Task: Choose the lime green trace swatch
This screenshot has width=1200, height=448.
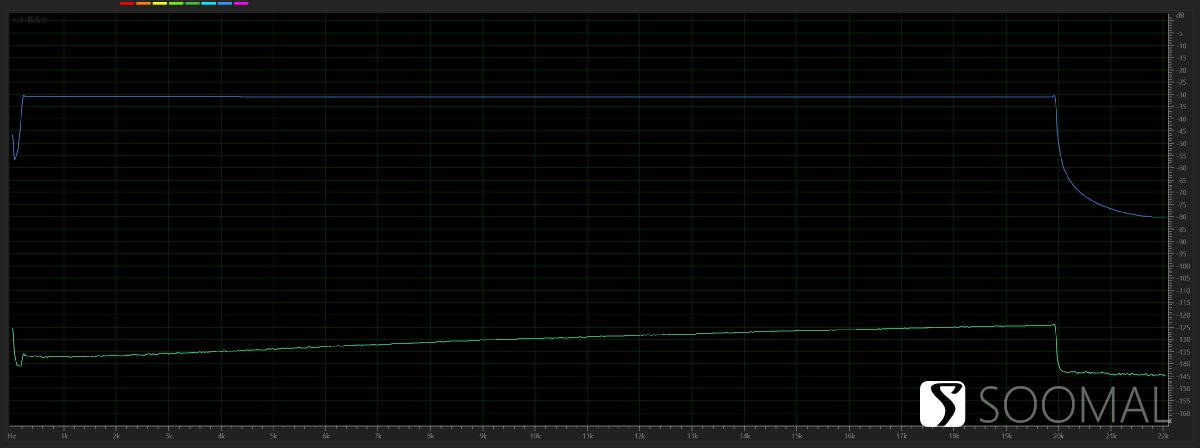Action: pos(175,4)
